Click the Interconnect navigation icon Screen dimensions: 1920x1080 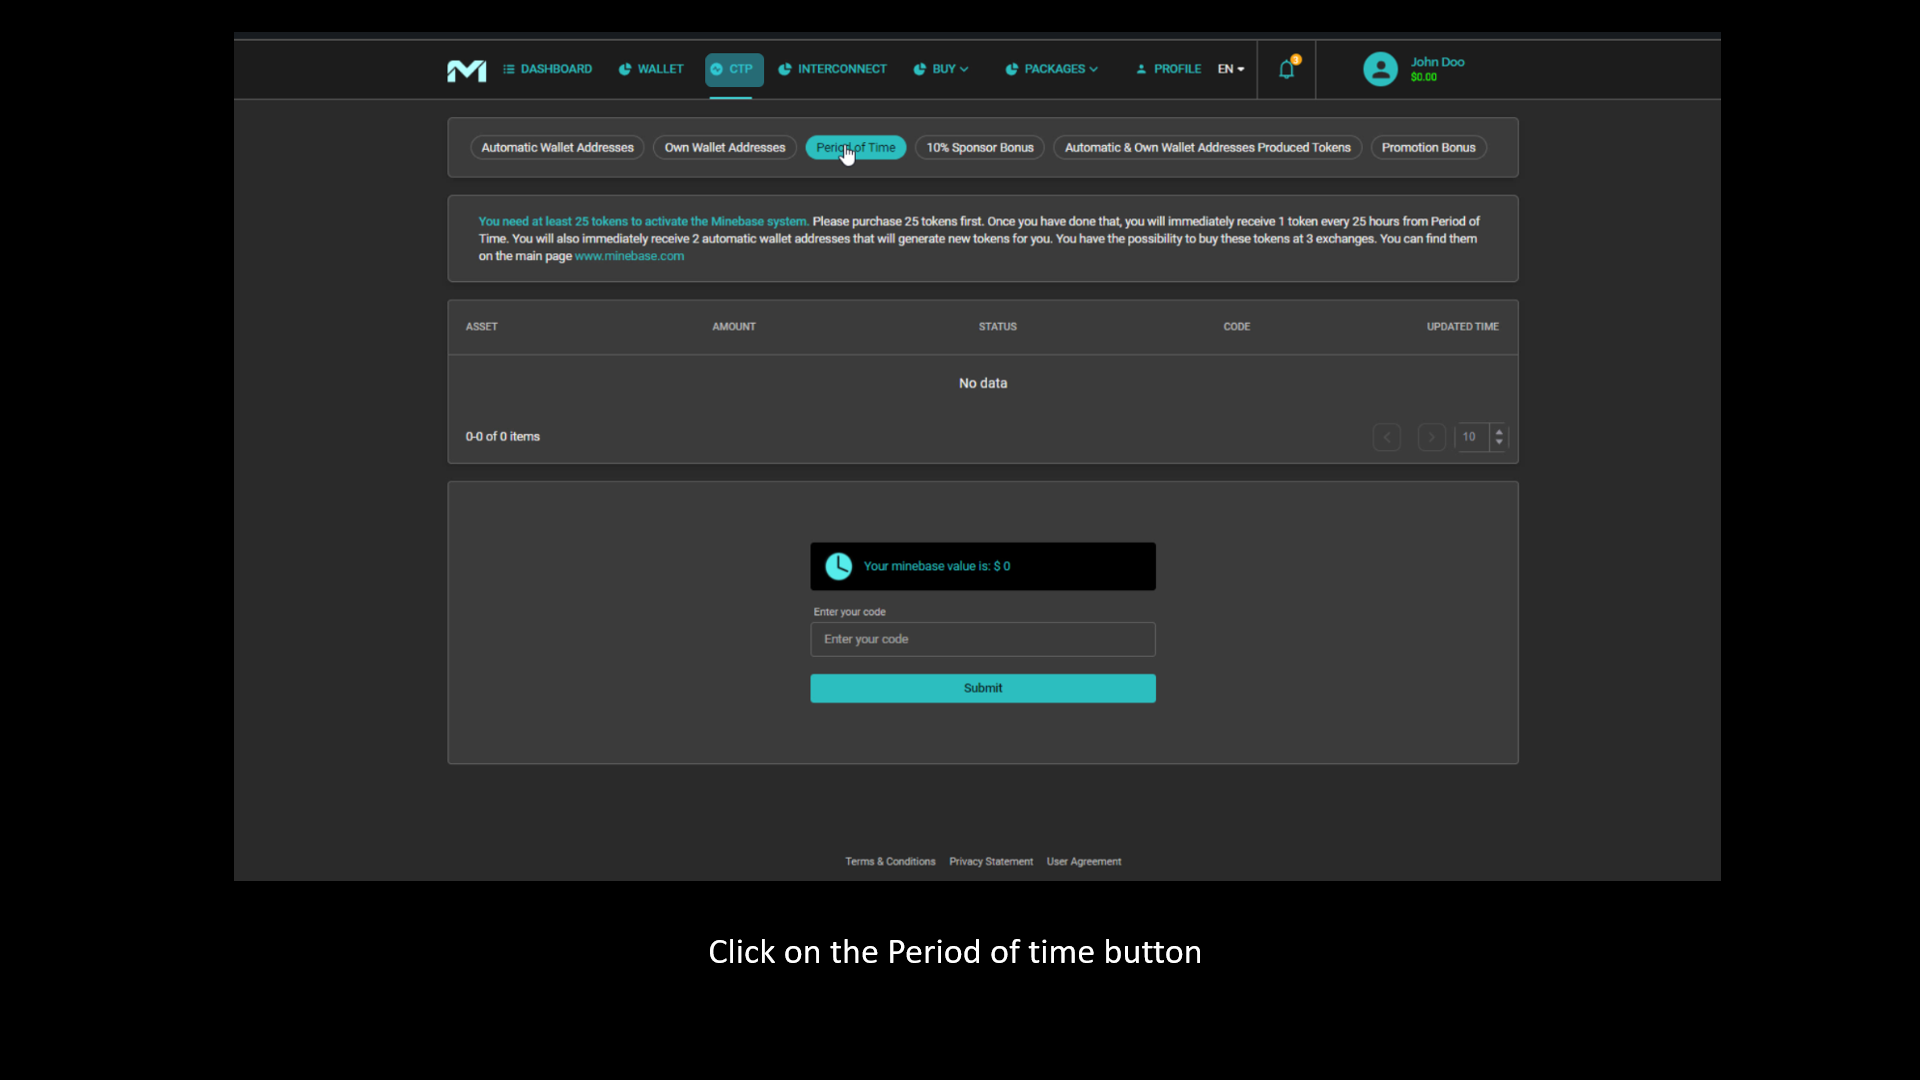(785, 69)
